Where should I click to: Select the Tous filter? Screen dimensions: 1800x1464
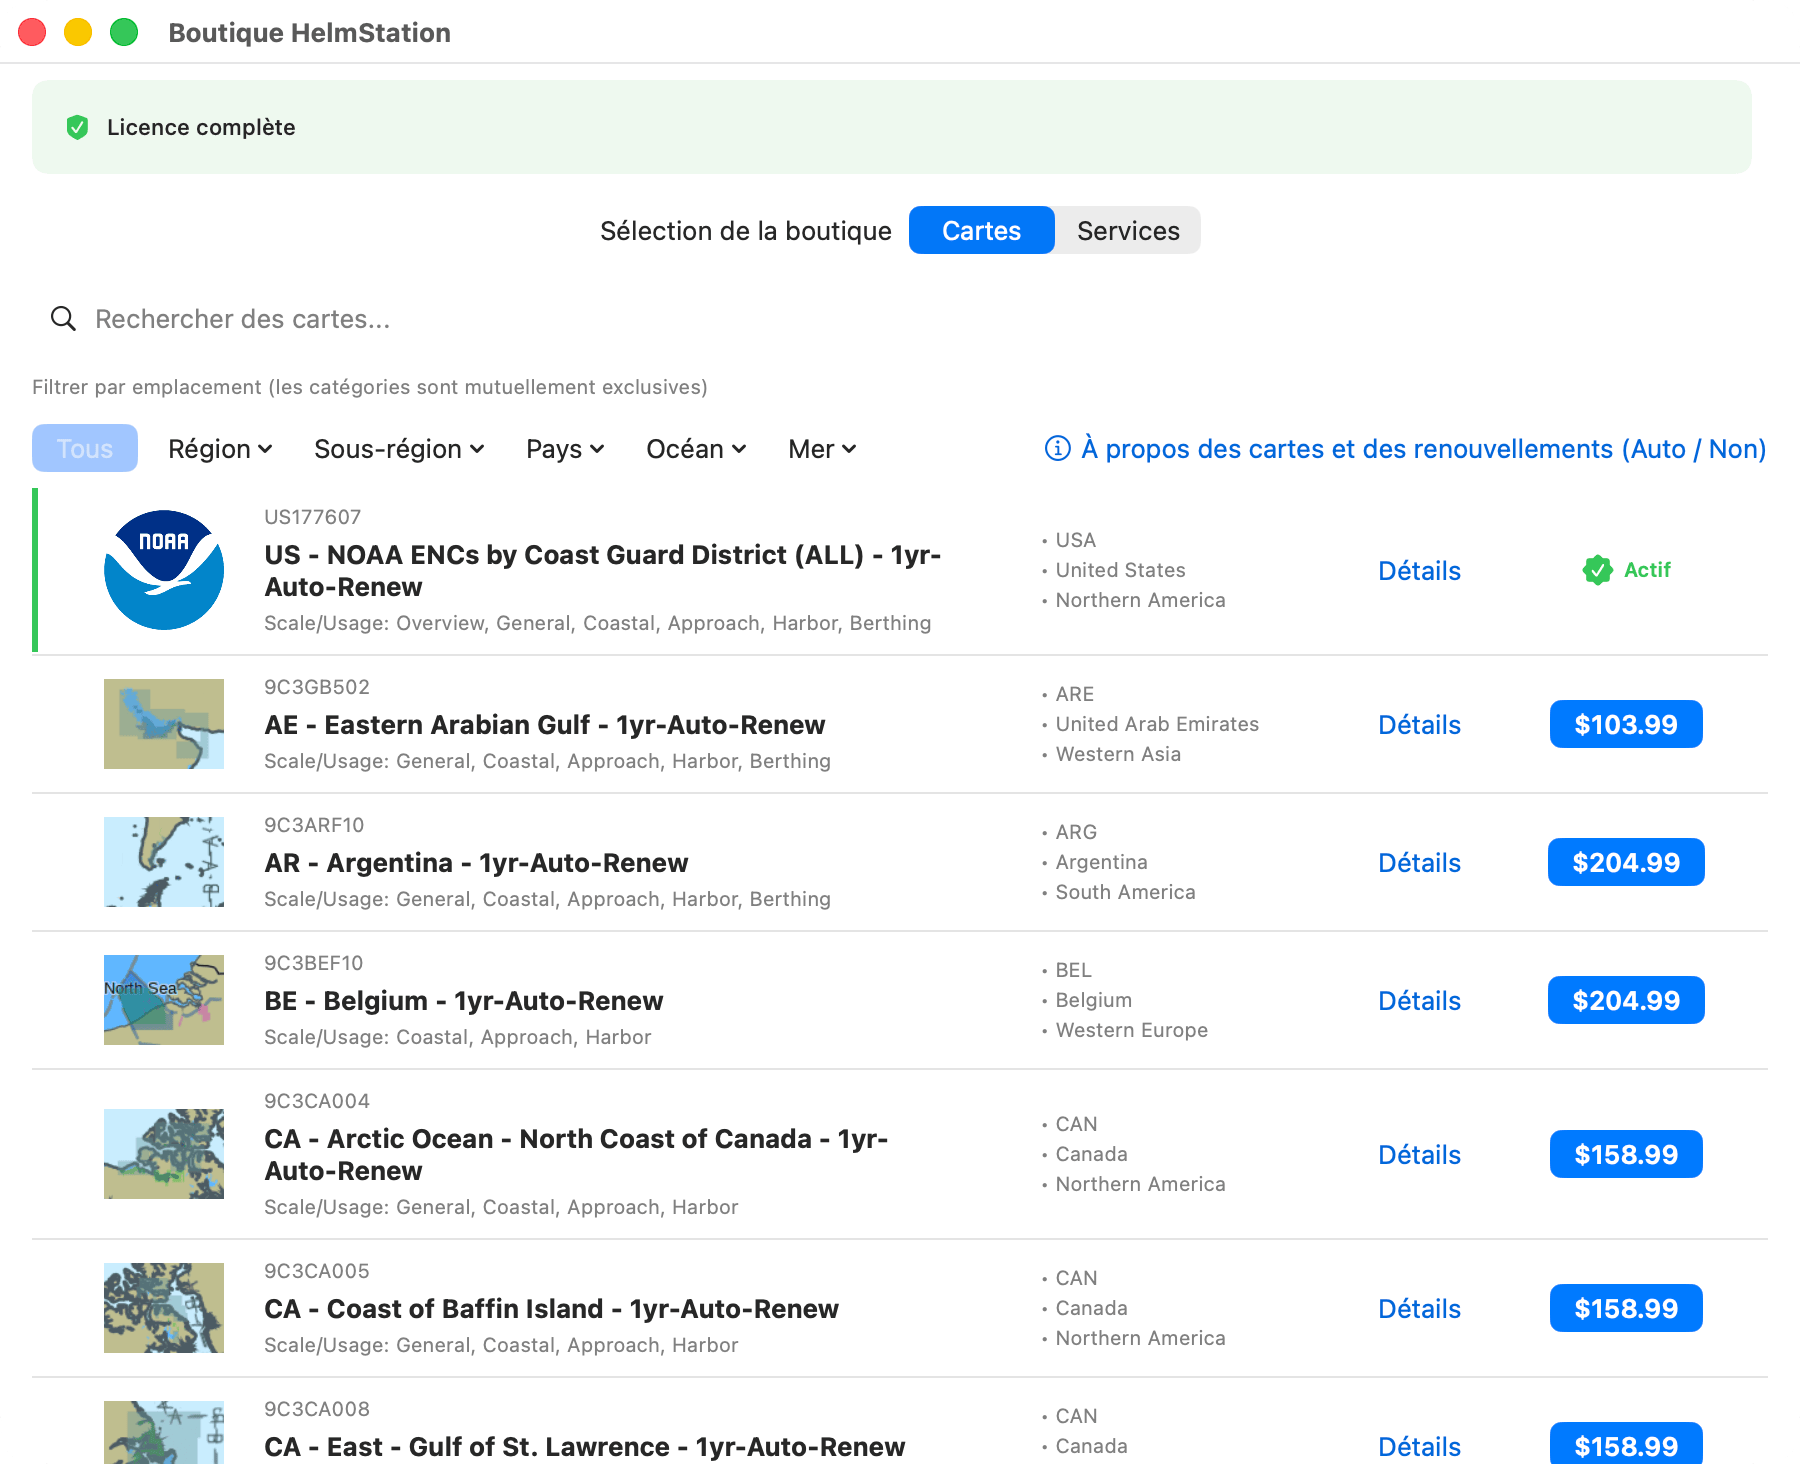point(85,448)
